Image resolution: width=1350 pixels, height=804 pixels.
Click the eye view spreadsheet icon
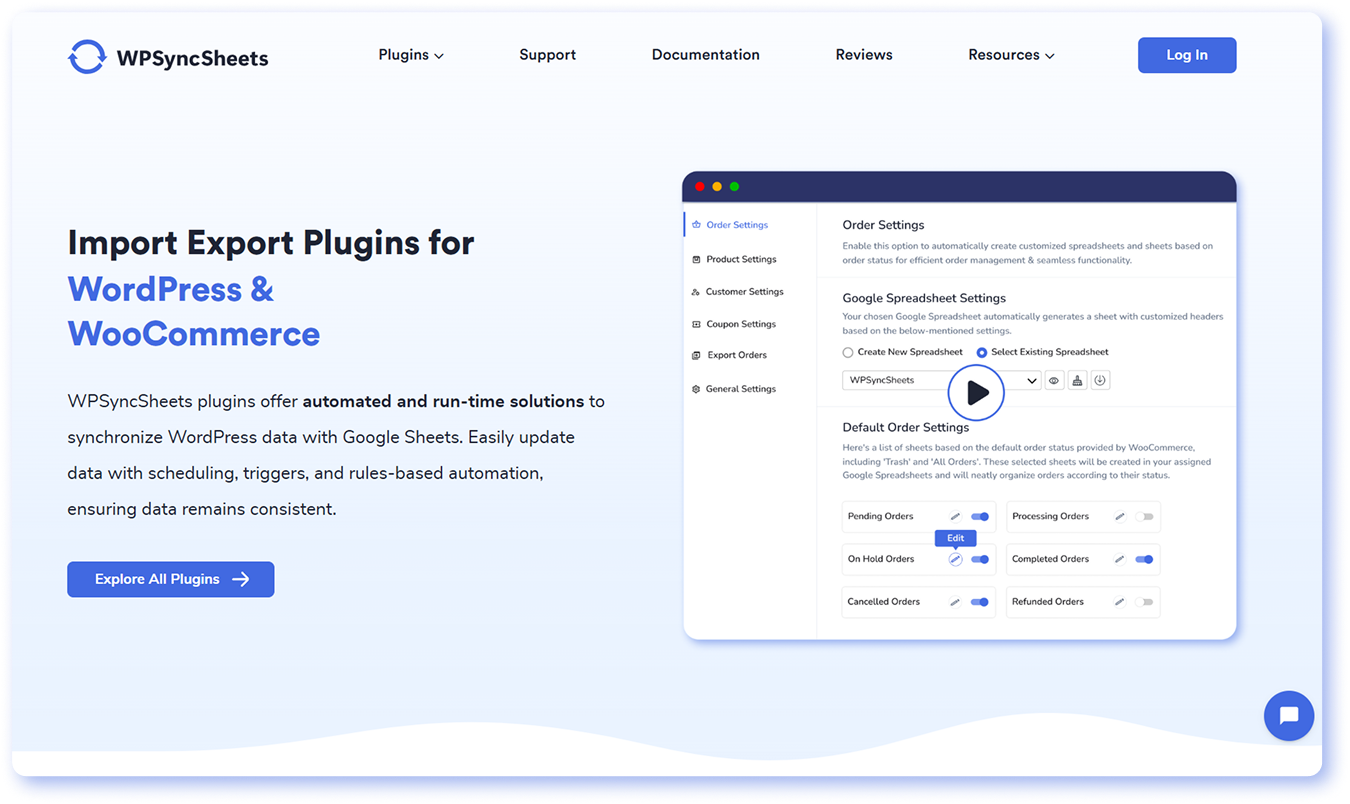1054,381
